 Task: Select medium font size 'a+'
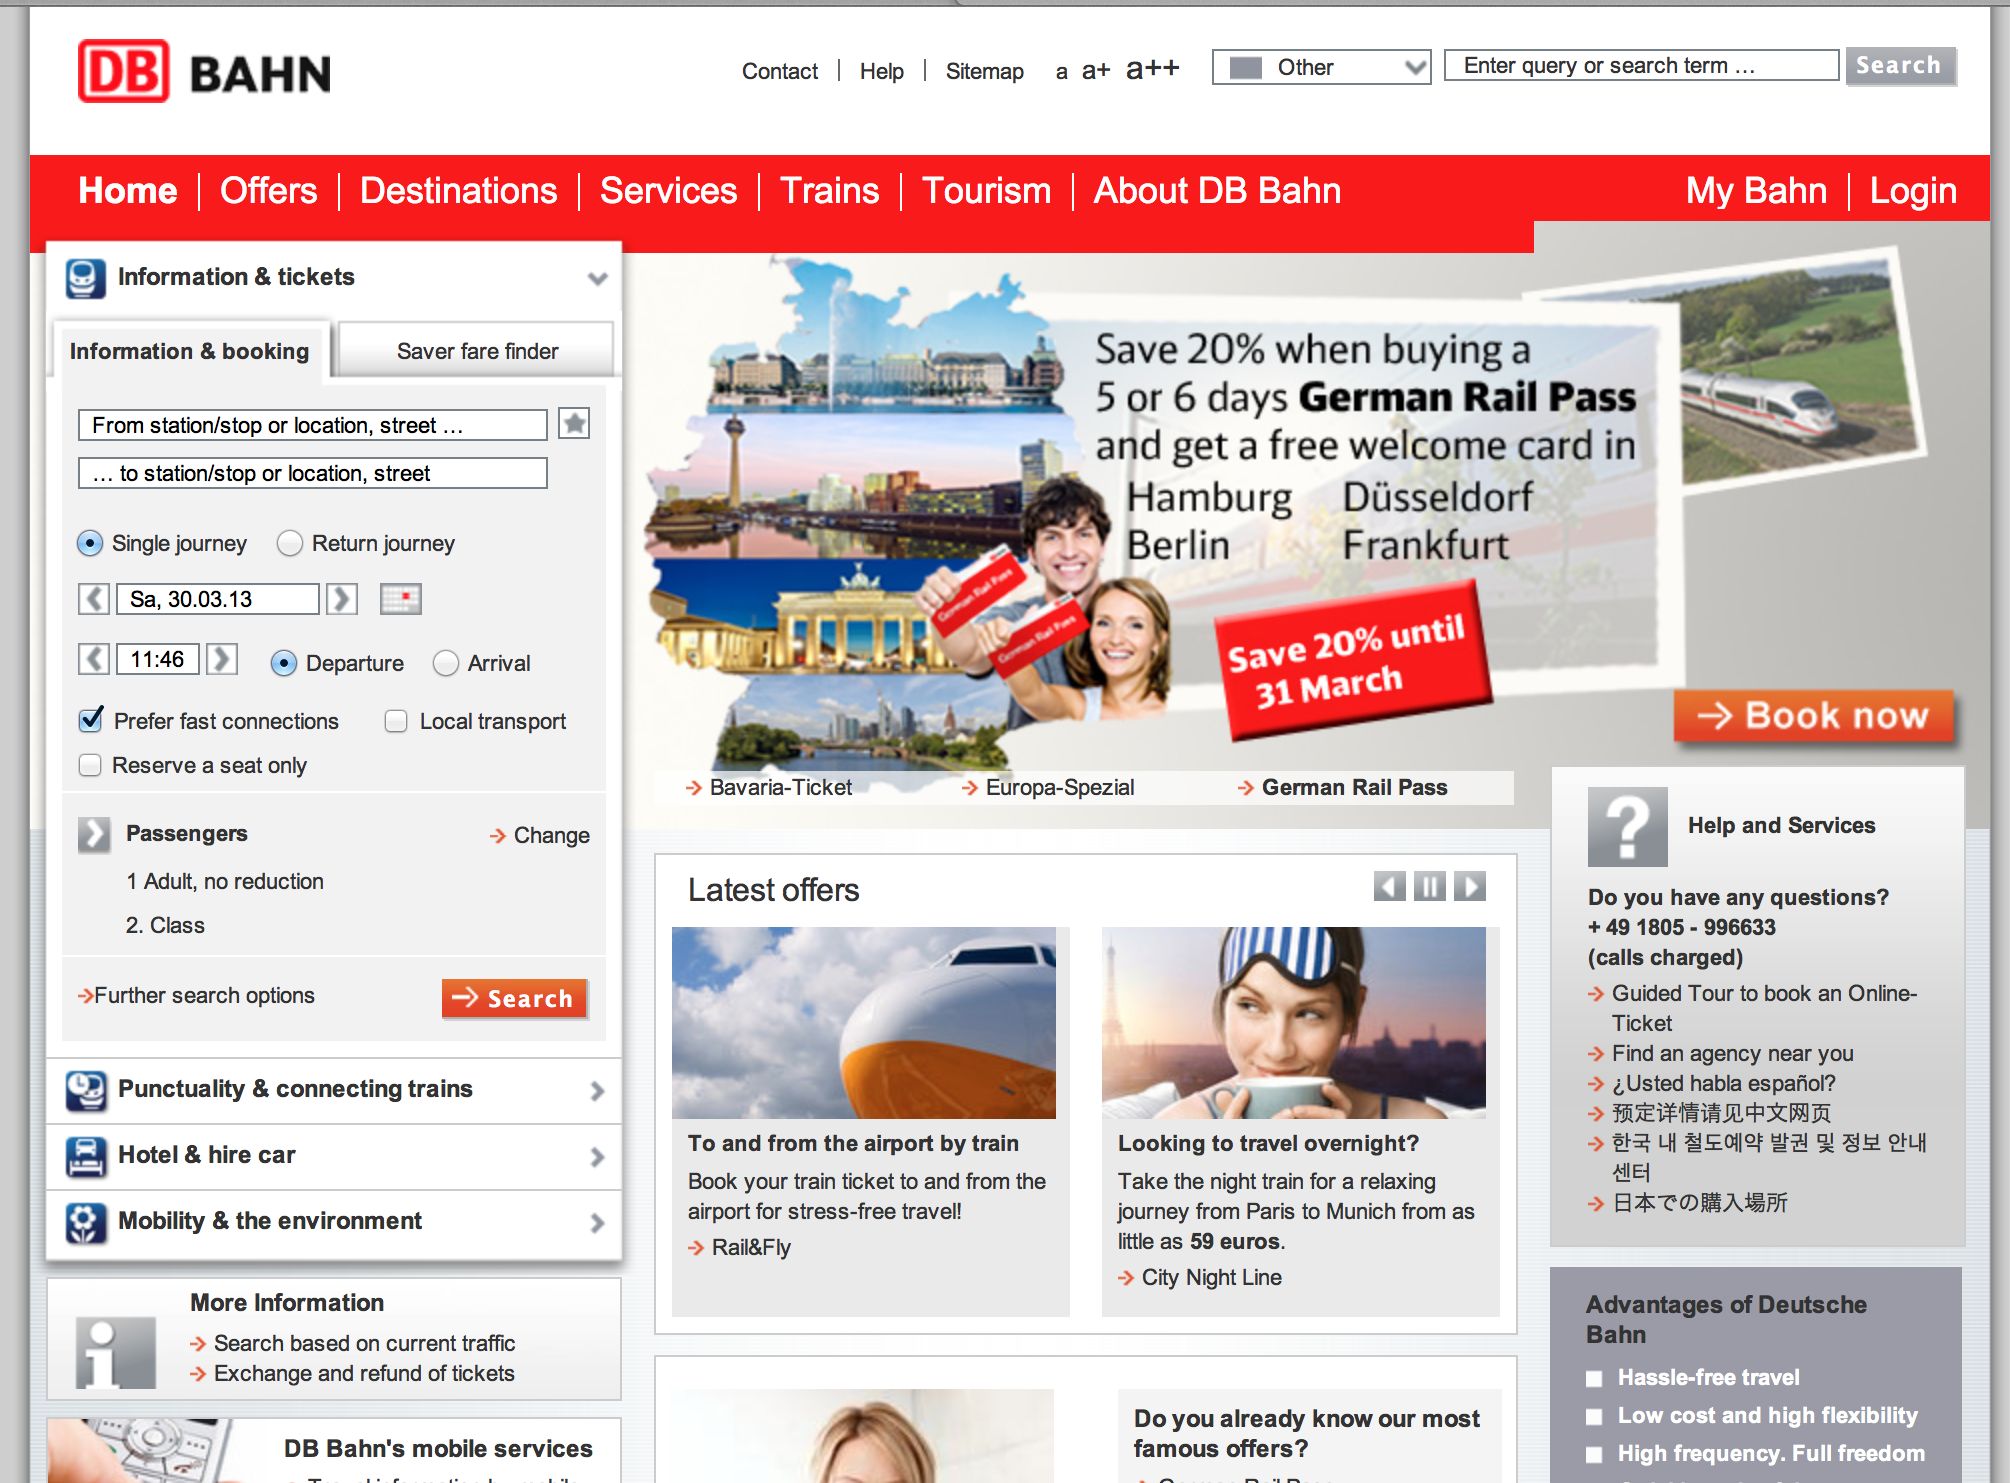1095,70
